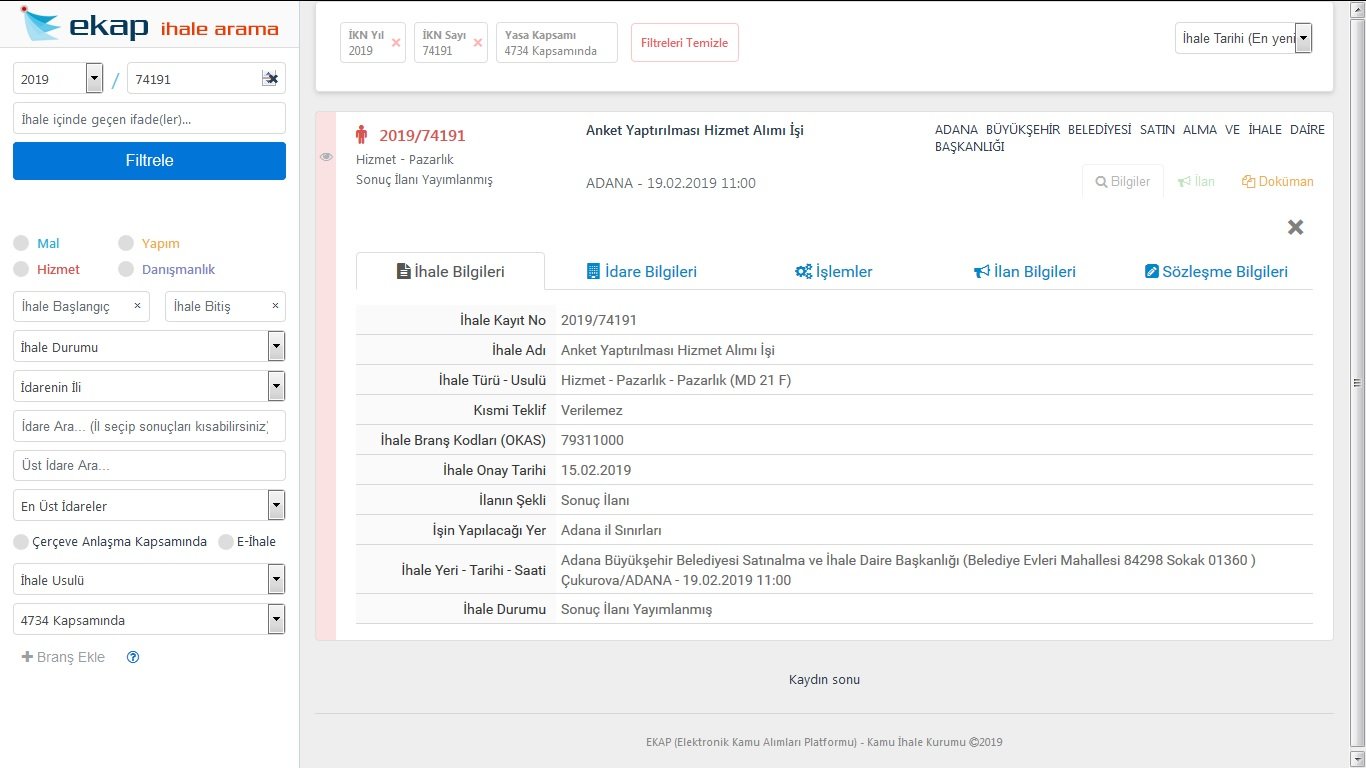The width and height of the screenshot is (1366, 768).
Task: Open the Doküman button
Action: (1278, 181)
